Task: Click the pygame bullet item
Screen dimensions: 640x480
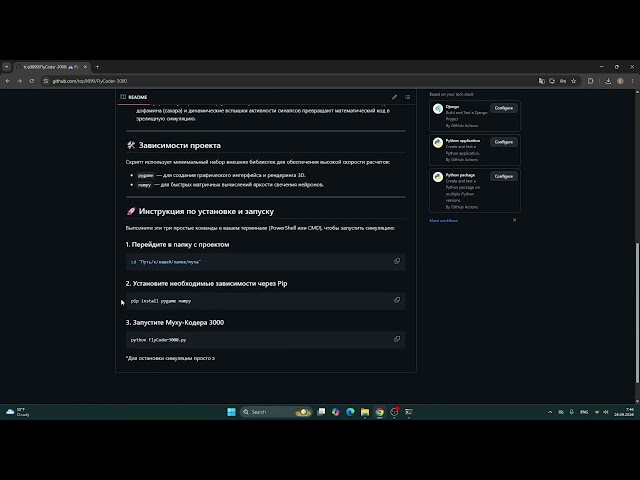Action: pos(222,175)
